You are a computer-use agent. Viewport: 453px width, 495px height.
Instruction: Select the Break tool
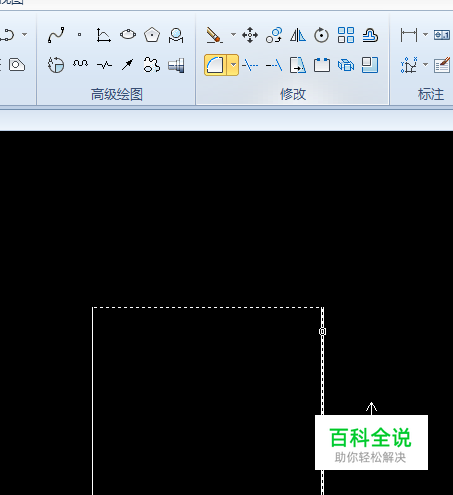(322, 65)
